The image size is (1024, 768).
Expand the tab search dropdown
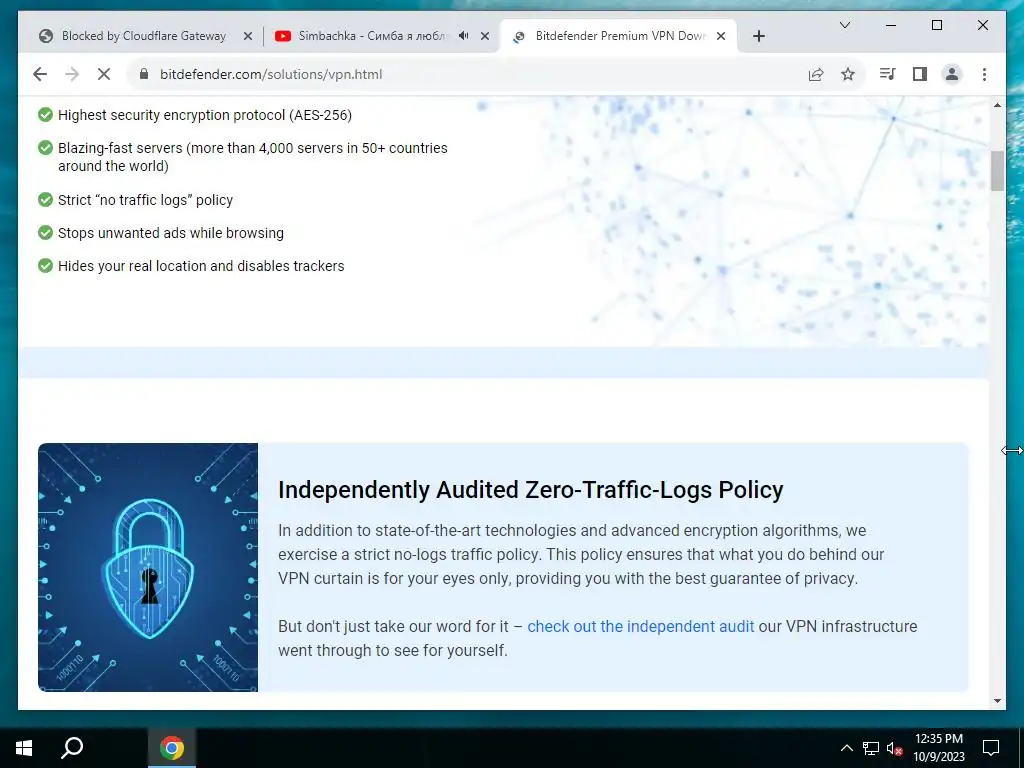pyautogui.click(x=844, y=25)
